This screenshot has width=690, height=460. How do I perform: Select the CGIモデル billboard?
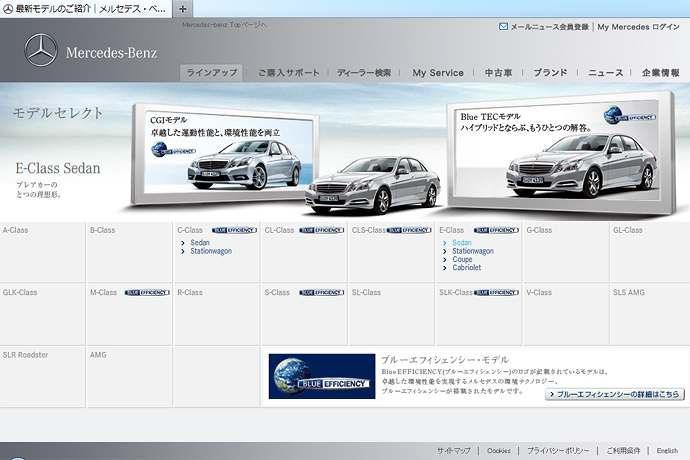[x=225, y=154]
